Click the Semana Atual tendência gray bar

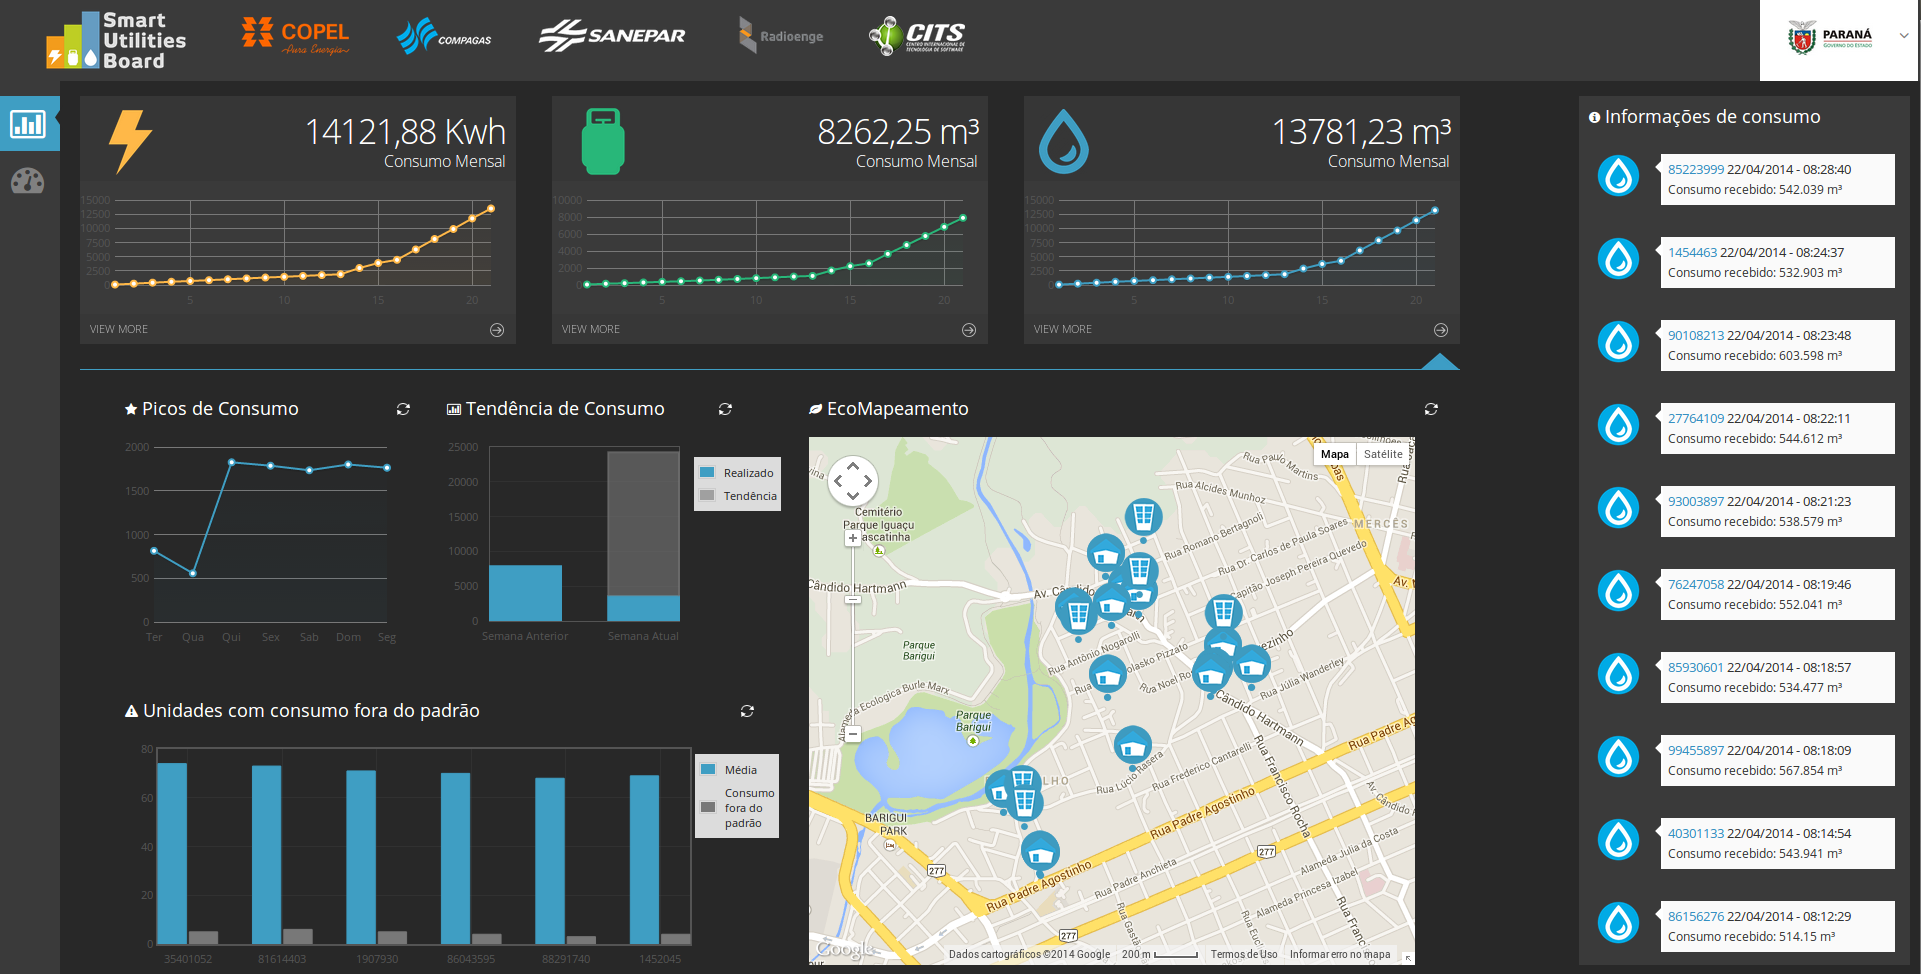(643, 523)
